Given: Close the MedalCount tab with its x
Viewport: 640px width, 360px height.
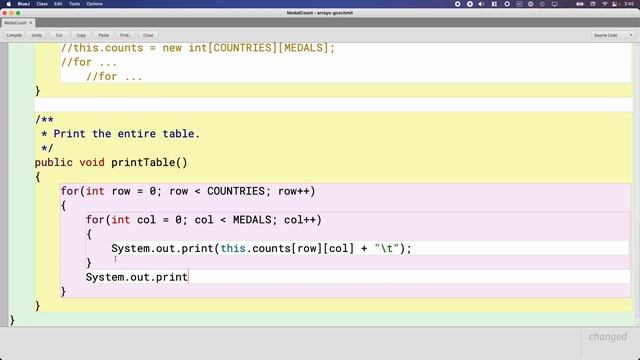Looking at the screenshot, I should [31, 23].
